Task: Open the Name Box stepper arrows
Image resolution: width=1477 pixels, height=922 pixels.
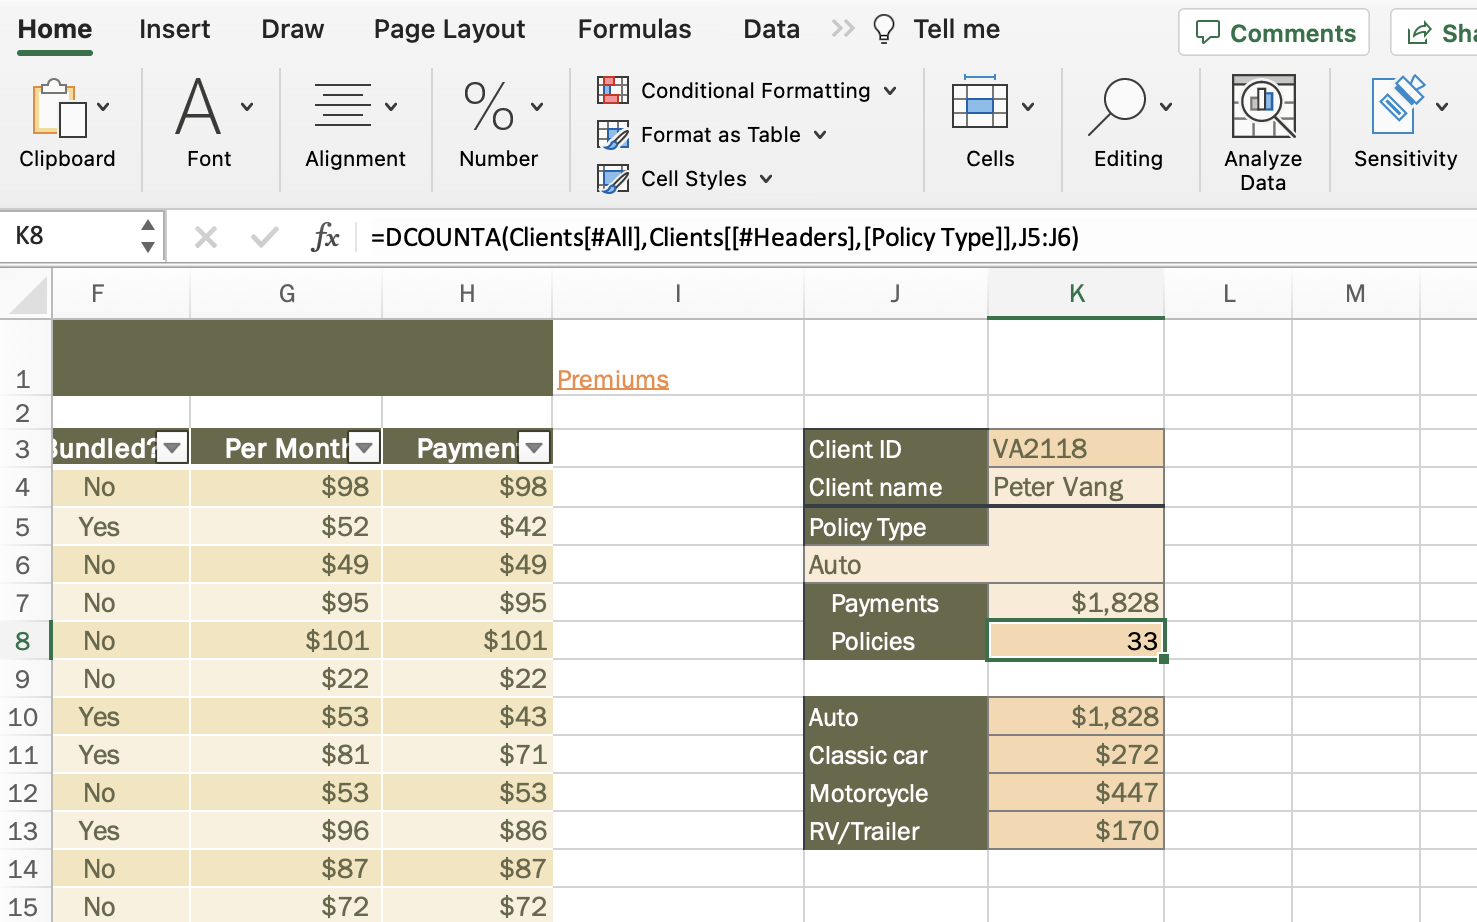Action: pos(148,236)
